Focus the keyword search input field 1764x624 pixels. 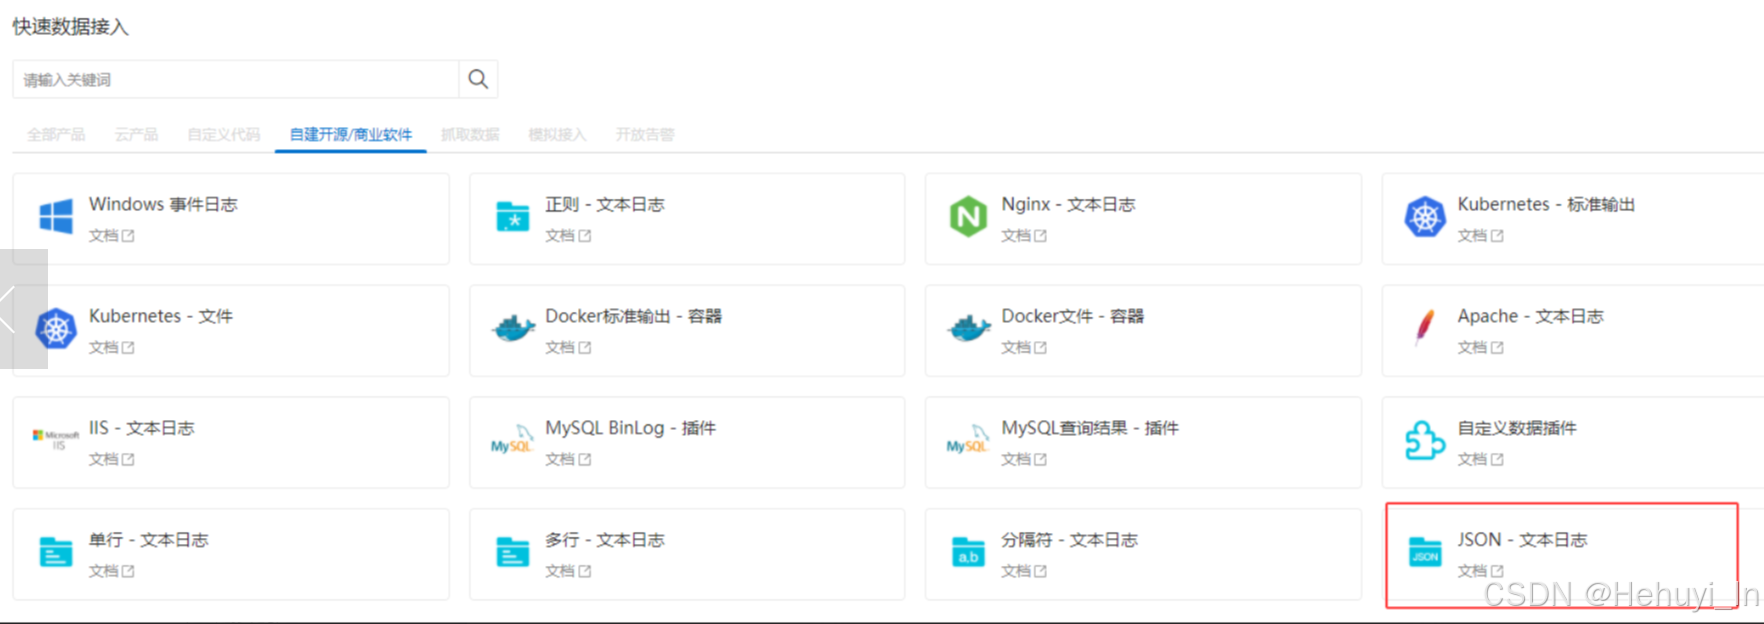click(236, 79)
